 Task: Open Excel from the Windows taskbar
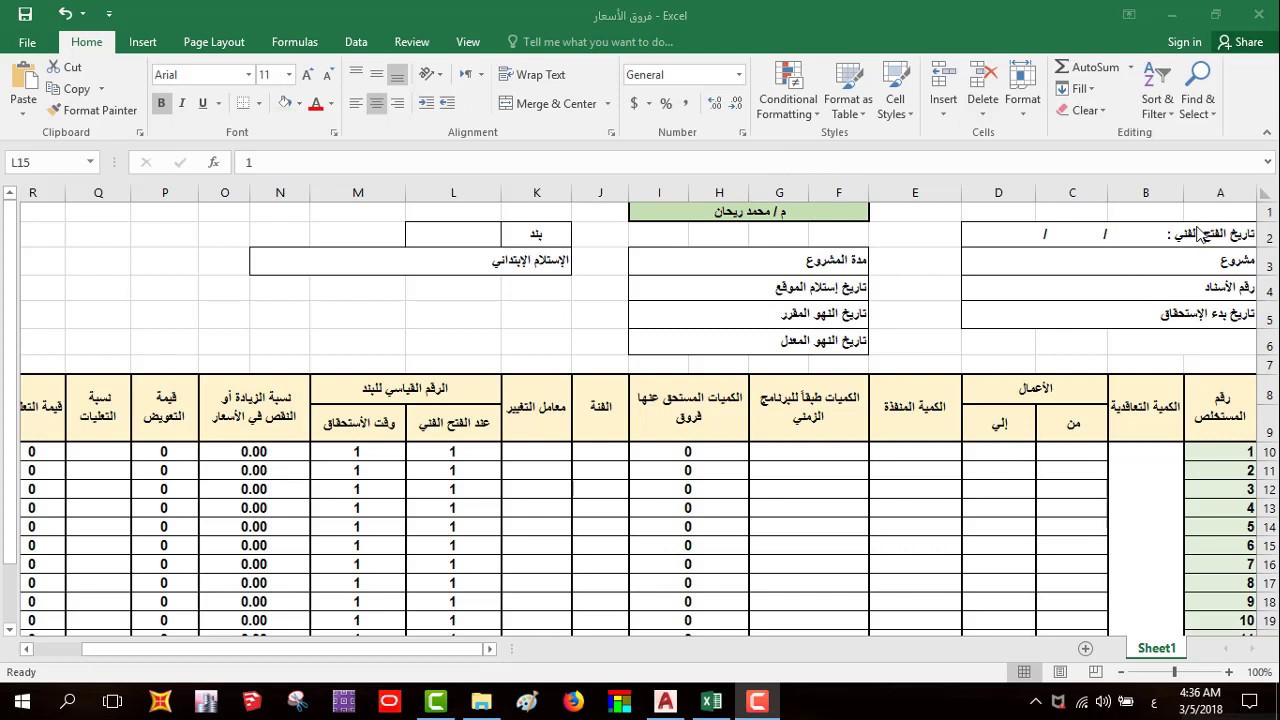tap(711, 702)
